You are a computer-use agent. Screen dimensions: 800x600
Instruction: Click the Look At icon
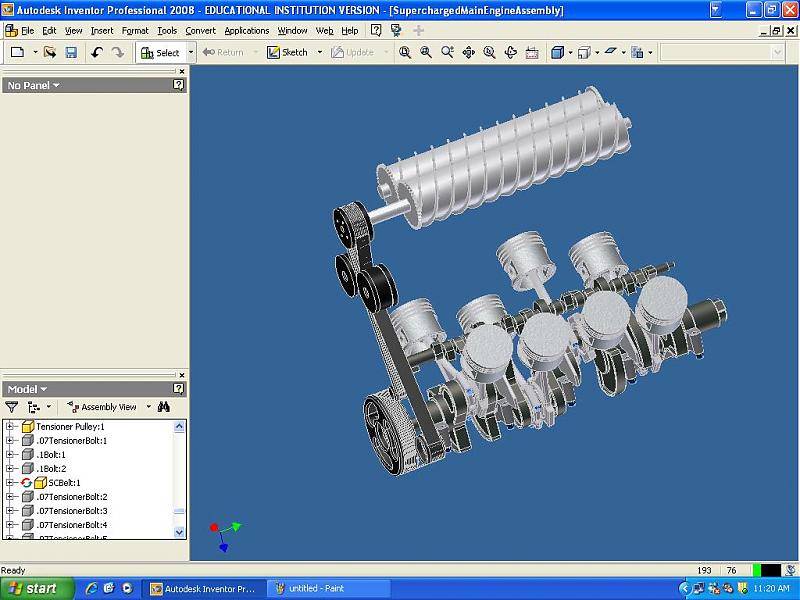(532, 52)
